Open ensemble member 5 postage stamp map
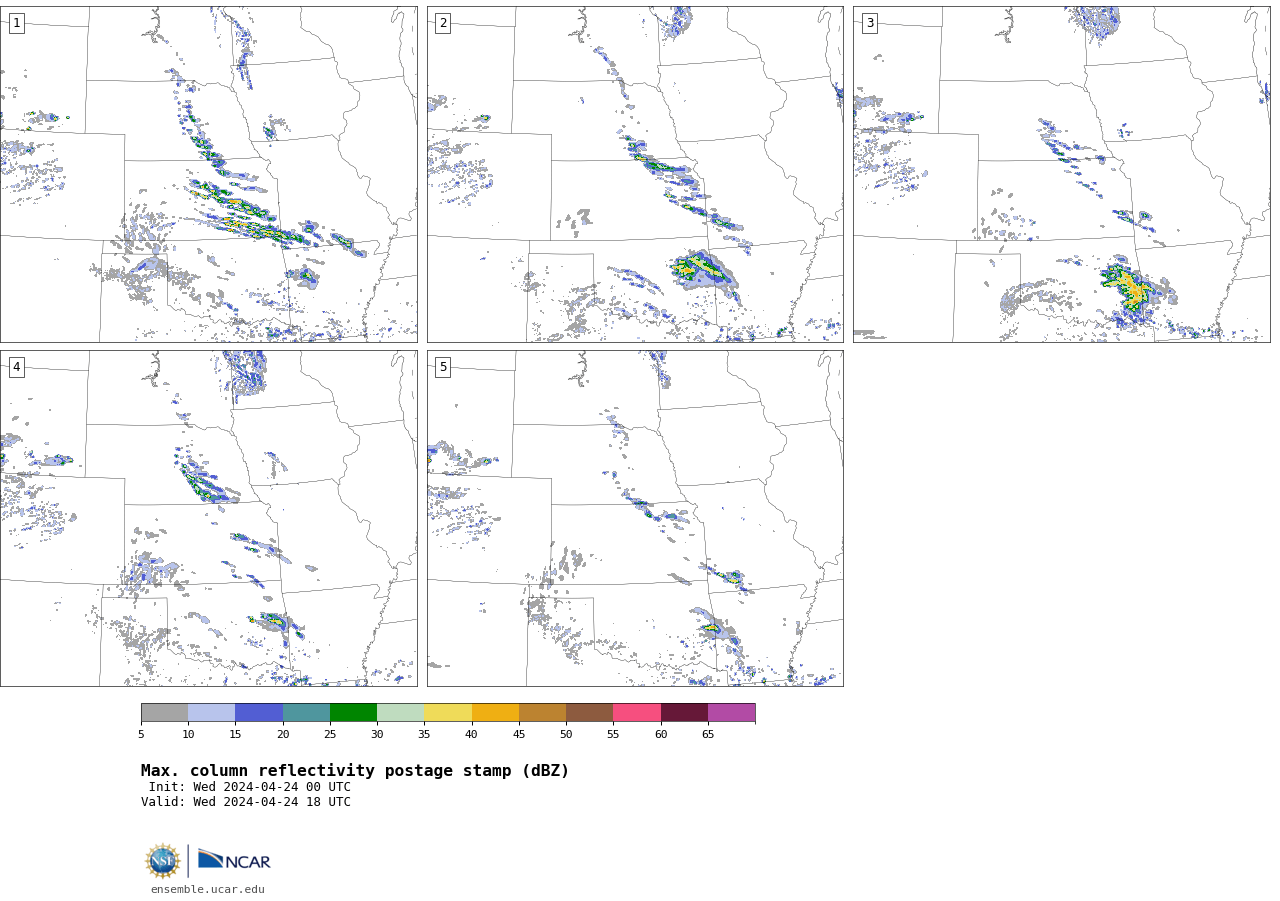 pos(635,518)
